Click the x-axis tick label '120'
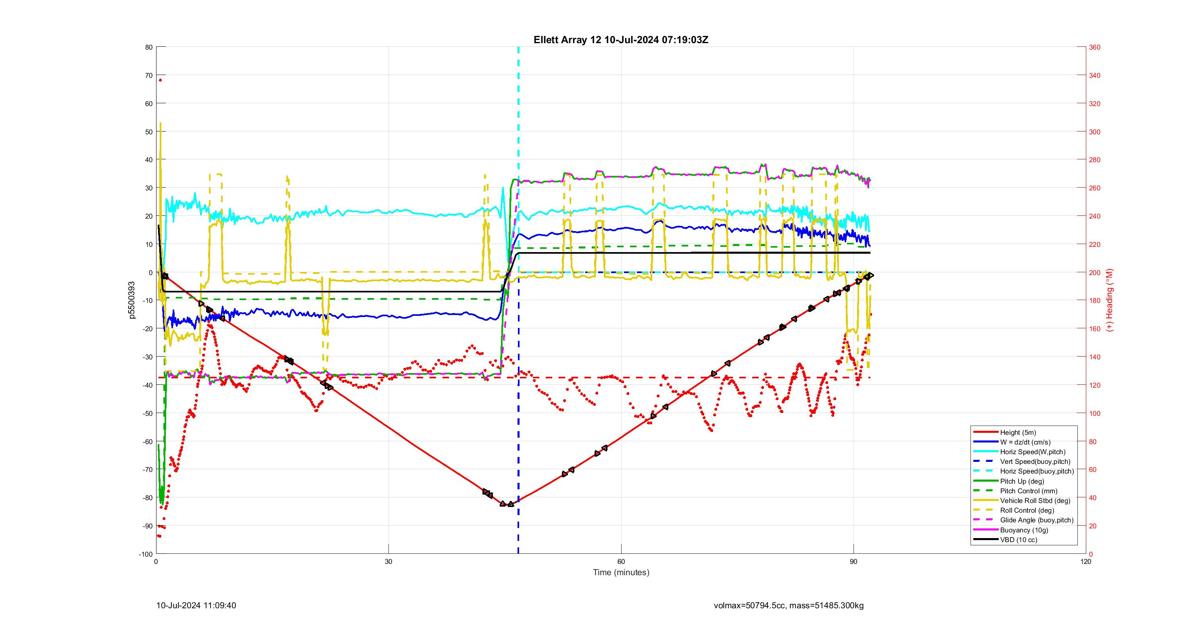The image size is (1200, 622). pyautogui.click(x=1086, y=562)
